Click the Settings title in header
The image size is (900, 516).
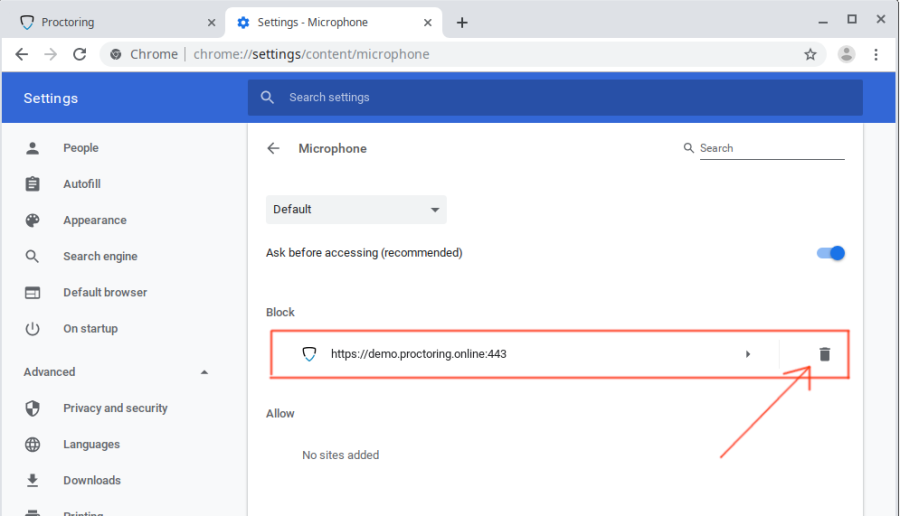(x=51, y=98)
